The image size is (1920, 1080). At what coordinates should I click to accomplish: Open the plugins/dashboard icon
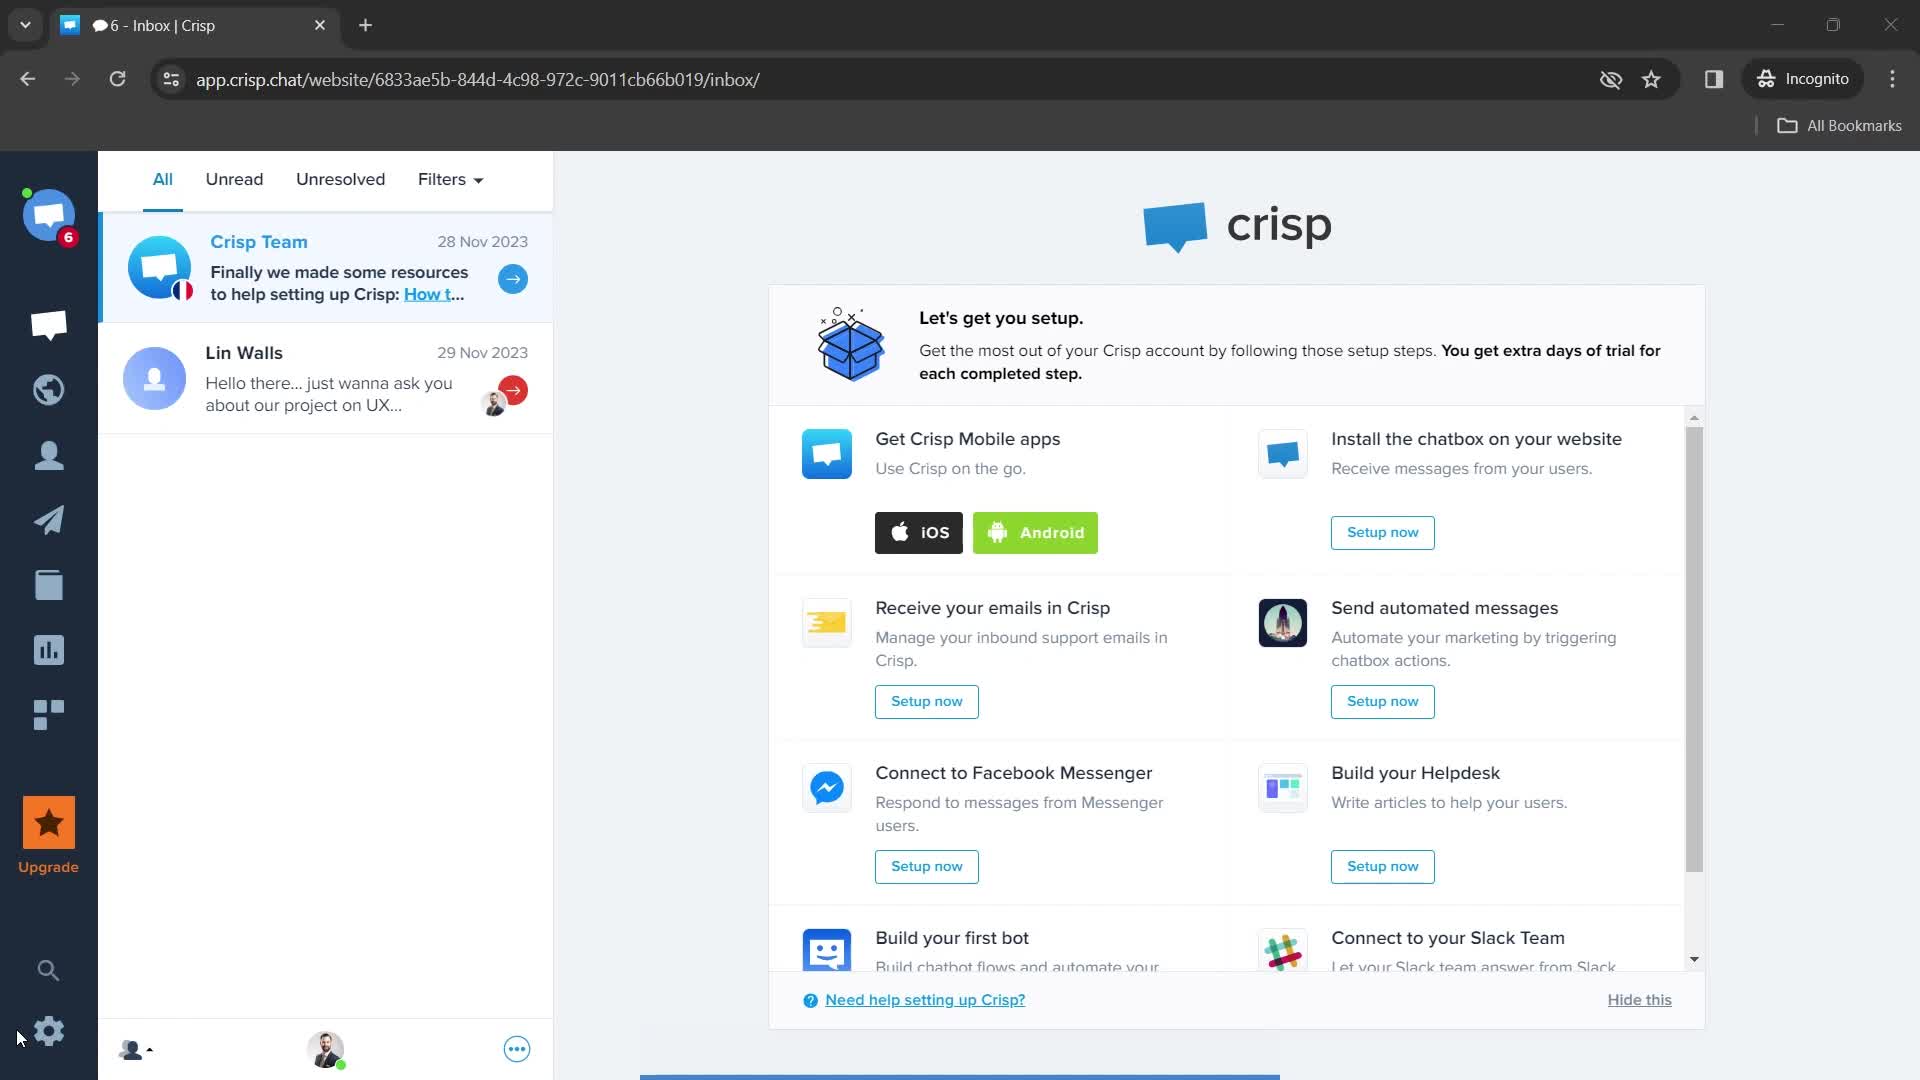pos(49,713)
